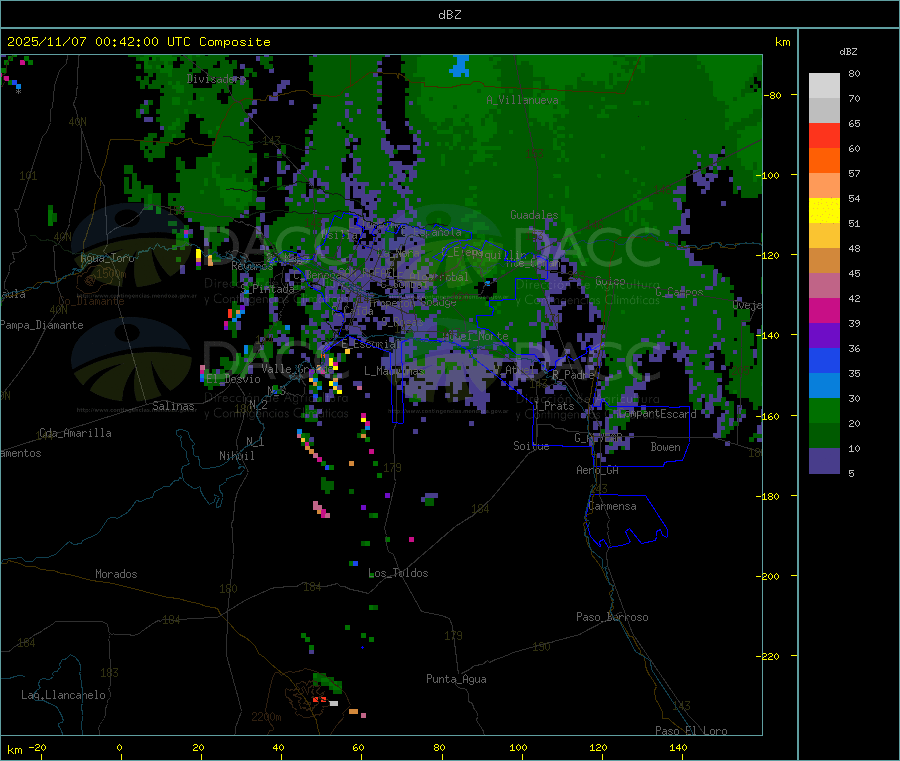
Task: Click the 100 km horizontal axis label
Action: [x=518, y=747]
